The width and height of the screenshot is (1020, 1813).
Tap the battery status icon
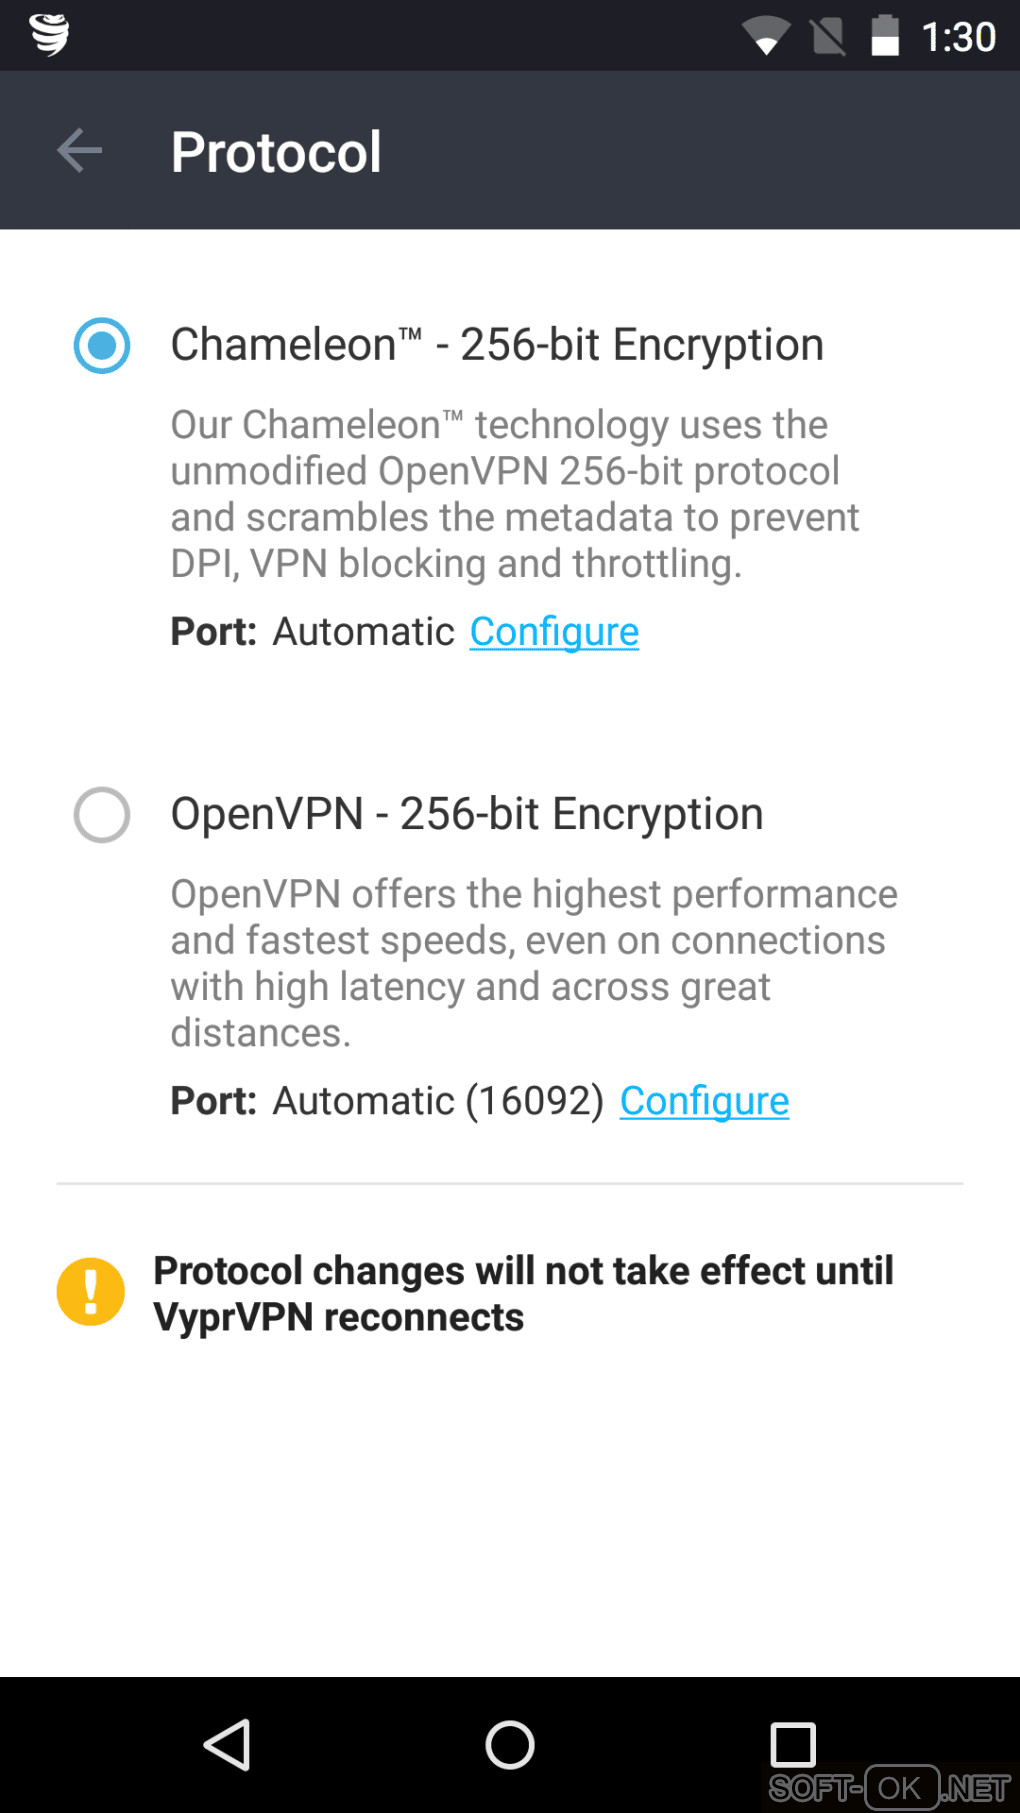tap(885, 36)
